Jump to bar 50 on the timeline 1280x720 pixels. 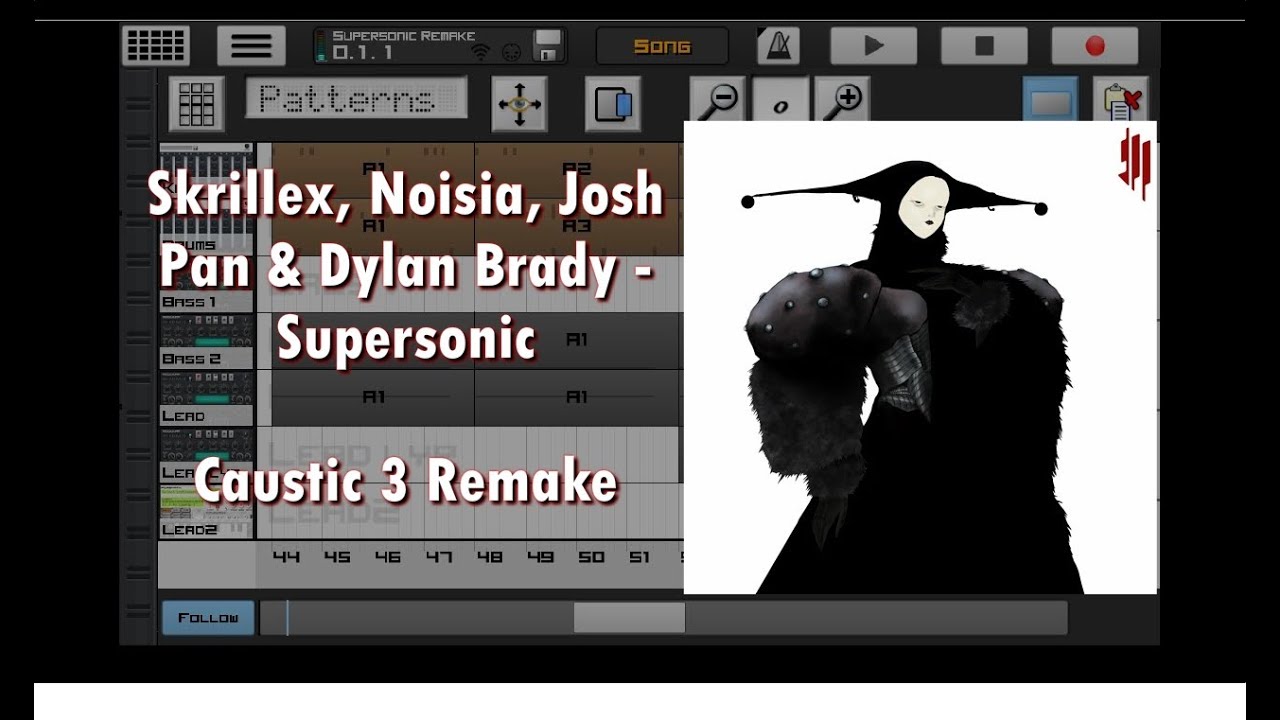pos(591,557)
